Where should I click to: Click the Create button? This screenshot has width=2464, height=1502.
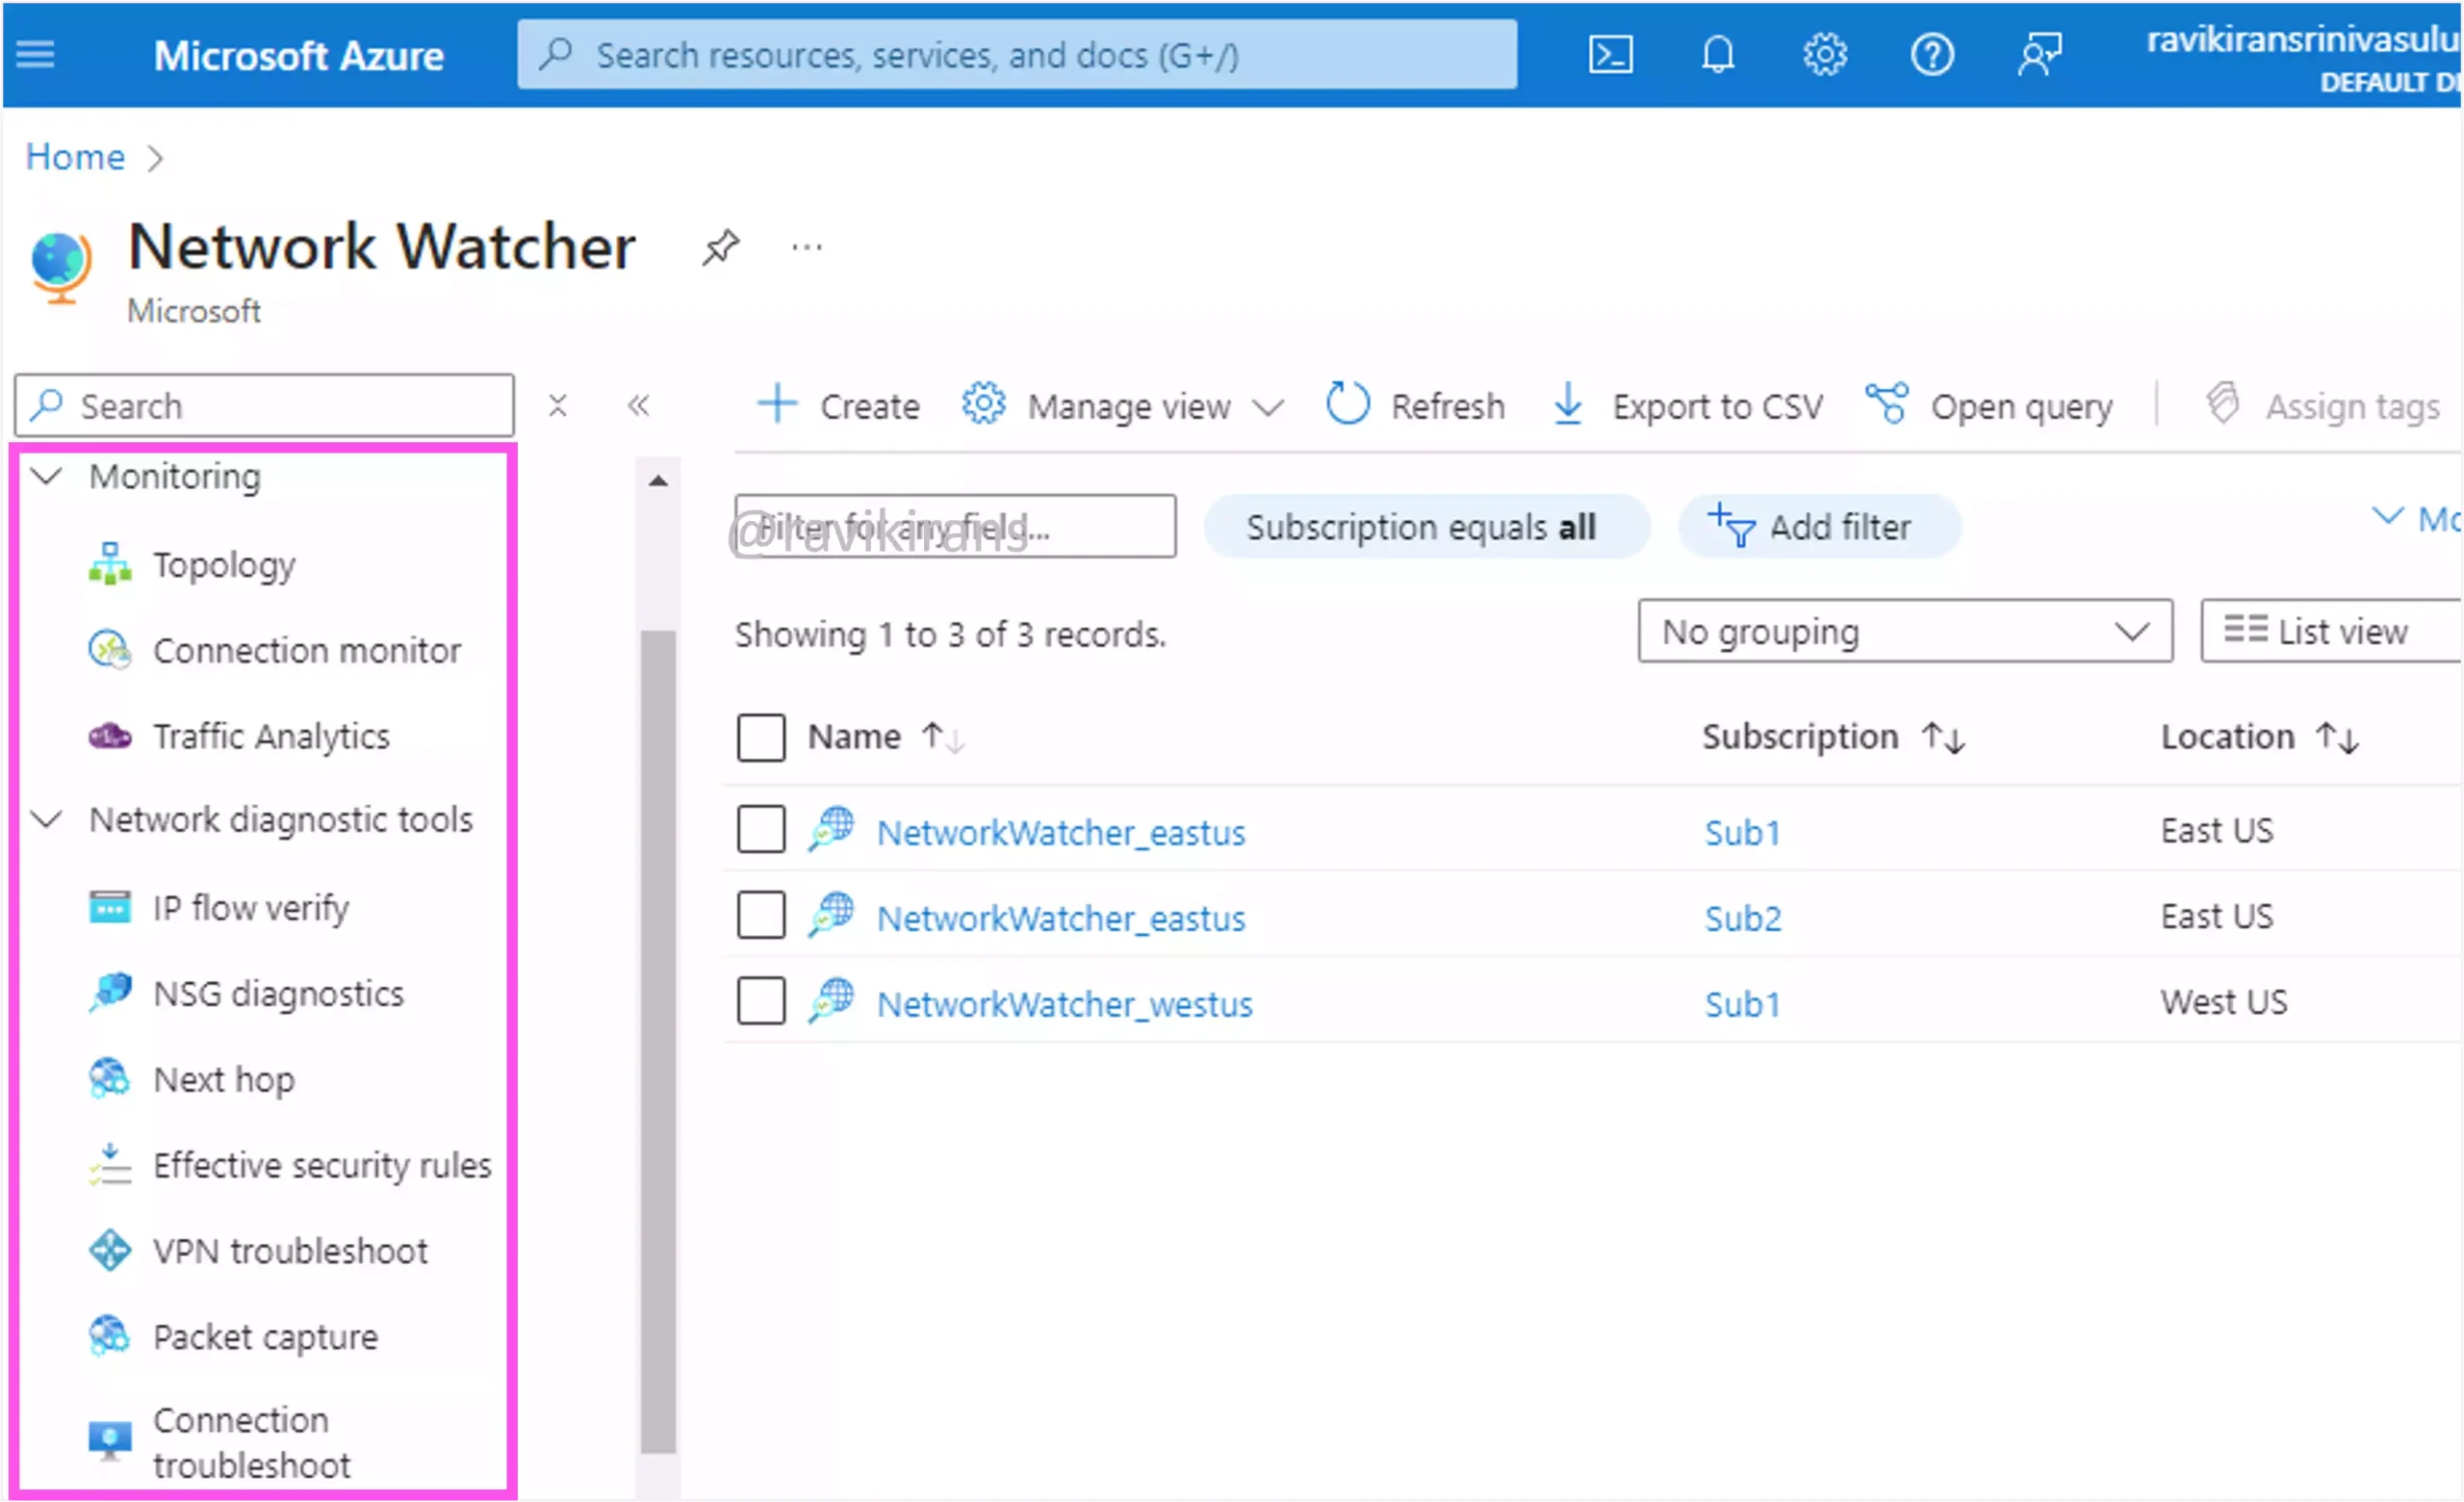[838, 406]
